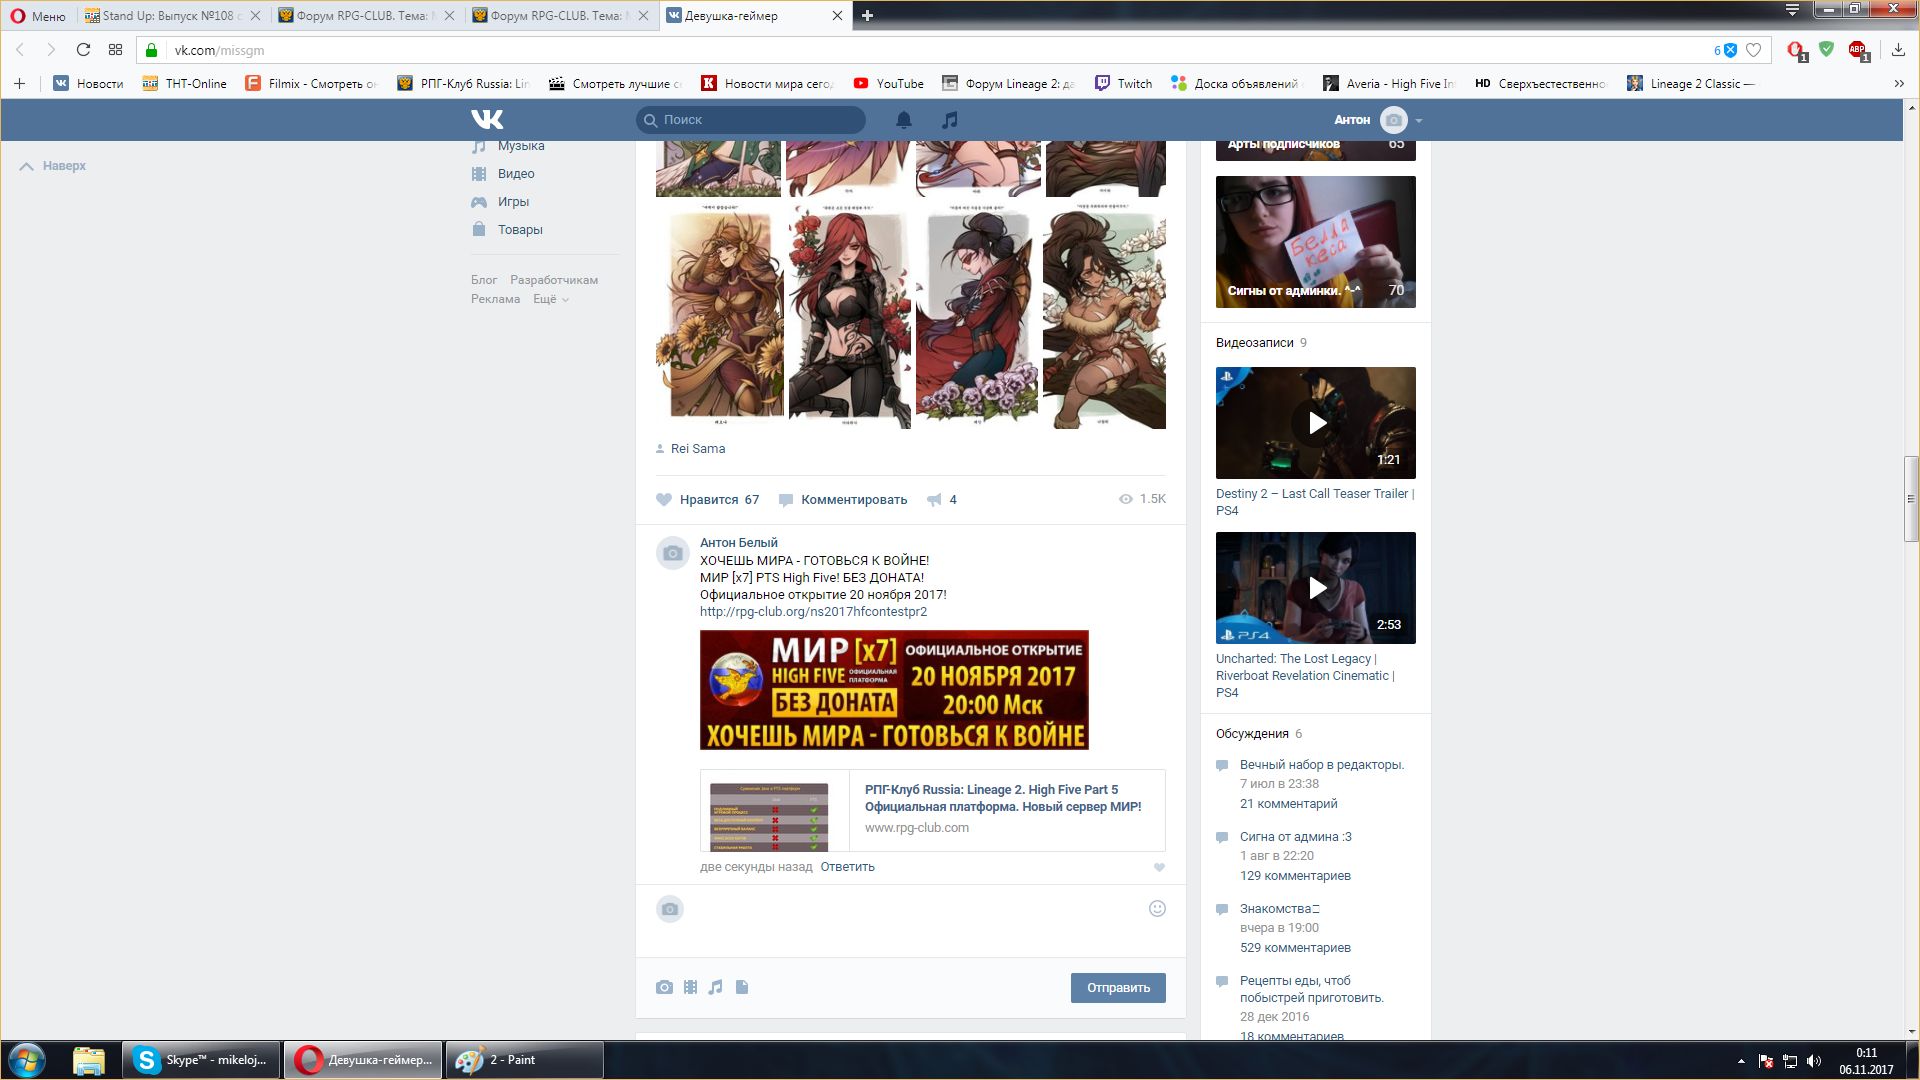Play the Destiny 2 teaser video
This screenshot has height=1080, width=1920.
1316,423
